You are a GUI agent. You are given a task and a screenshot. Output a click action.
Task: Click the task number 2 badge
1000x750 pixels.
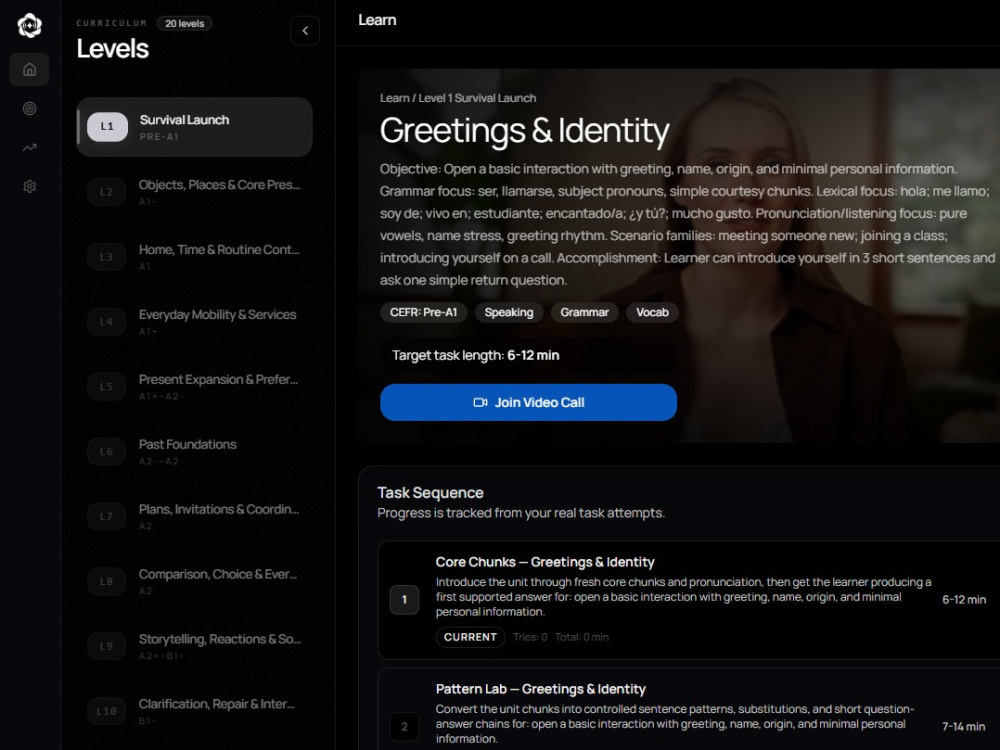tap(404, 726)
